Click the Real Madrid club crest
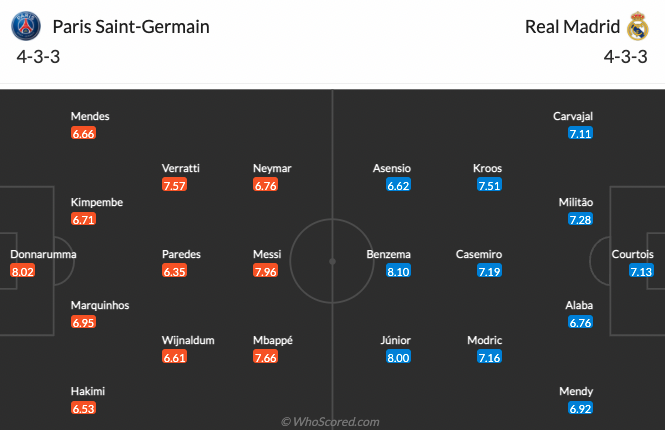 (x=638, y=27)
